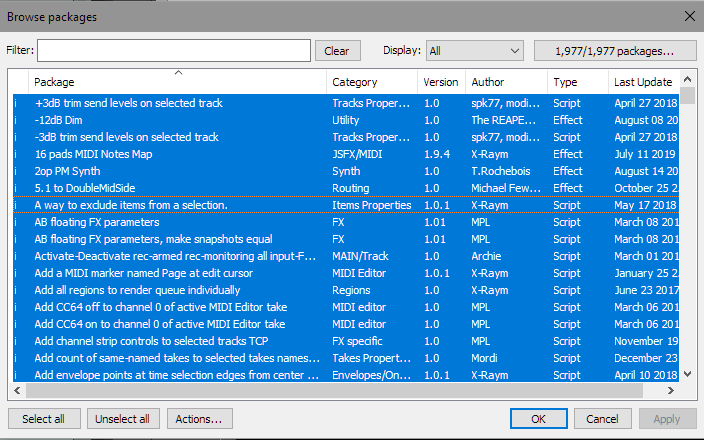Viewport: 704px width, 440px height.
Task: Focus the Filter text field
Action: pyautogui.click(x=174, y=50)
